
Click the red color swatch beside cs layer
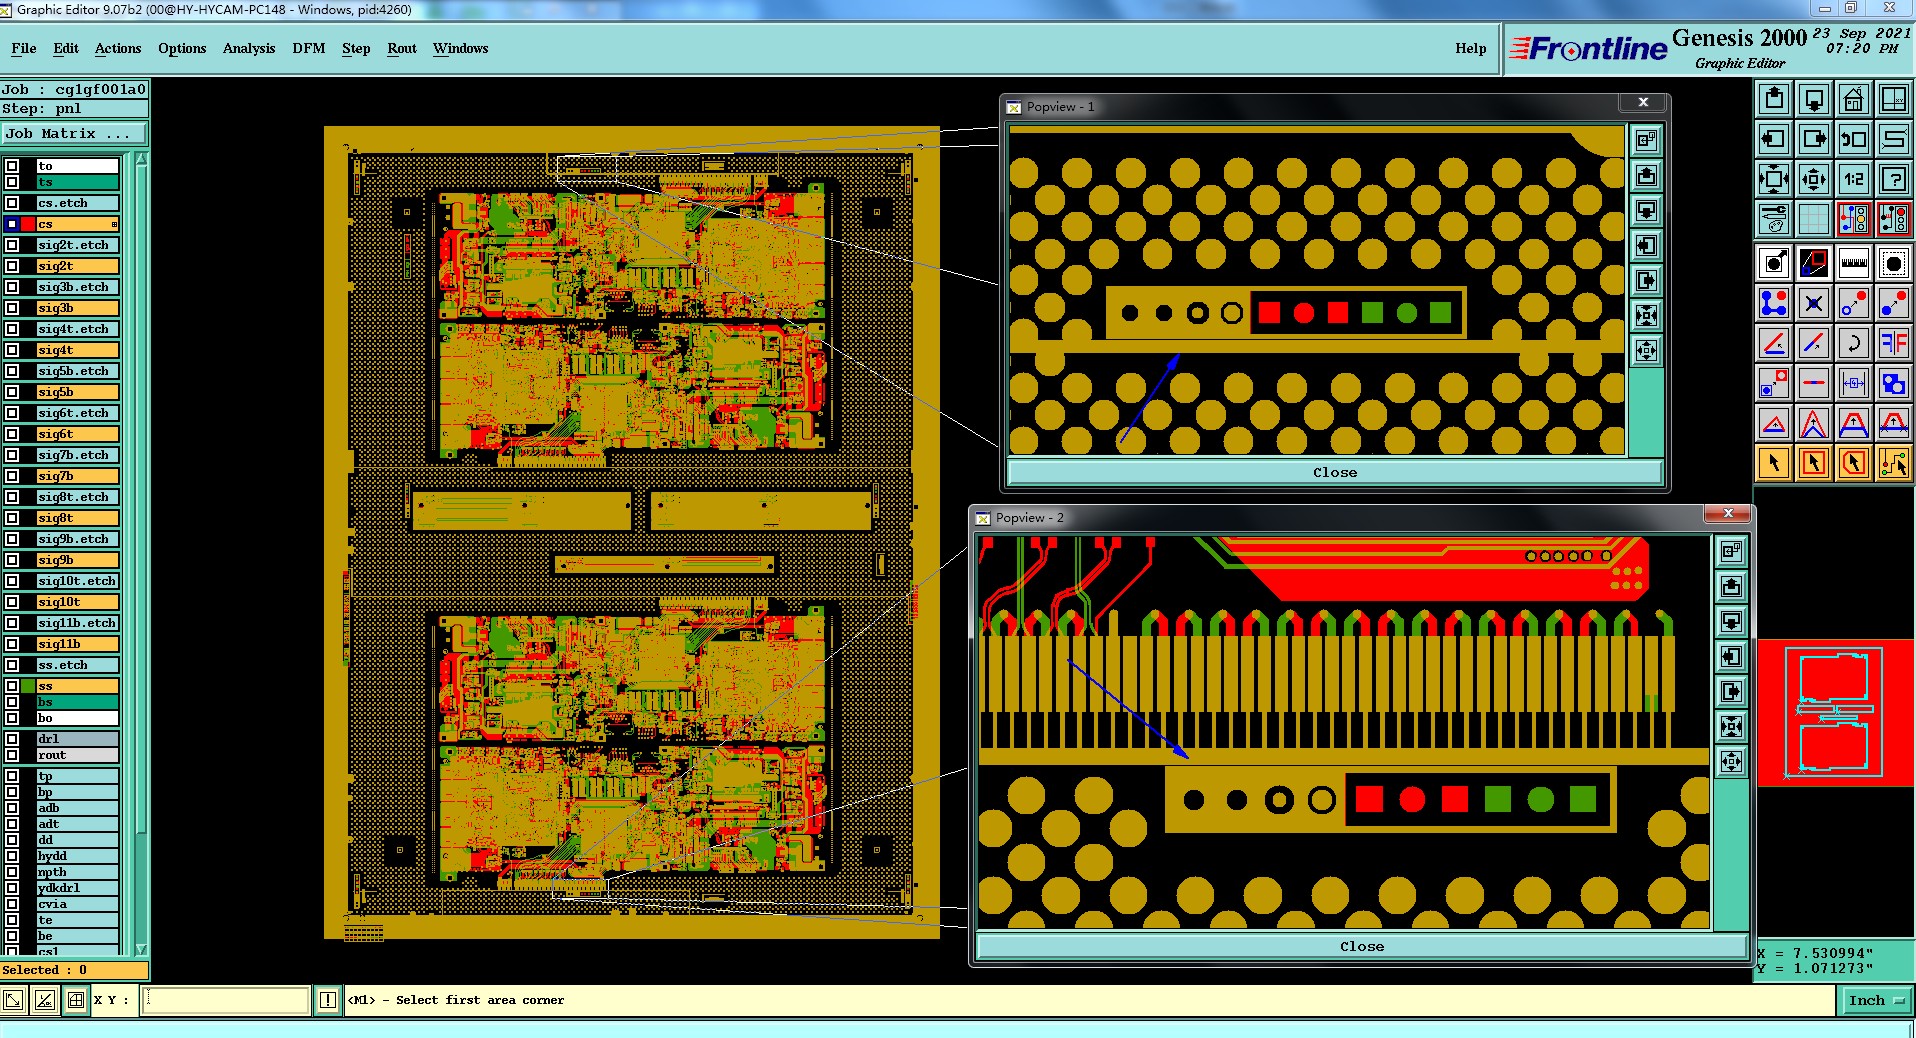pyautogui.click(x=28, y=224)
